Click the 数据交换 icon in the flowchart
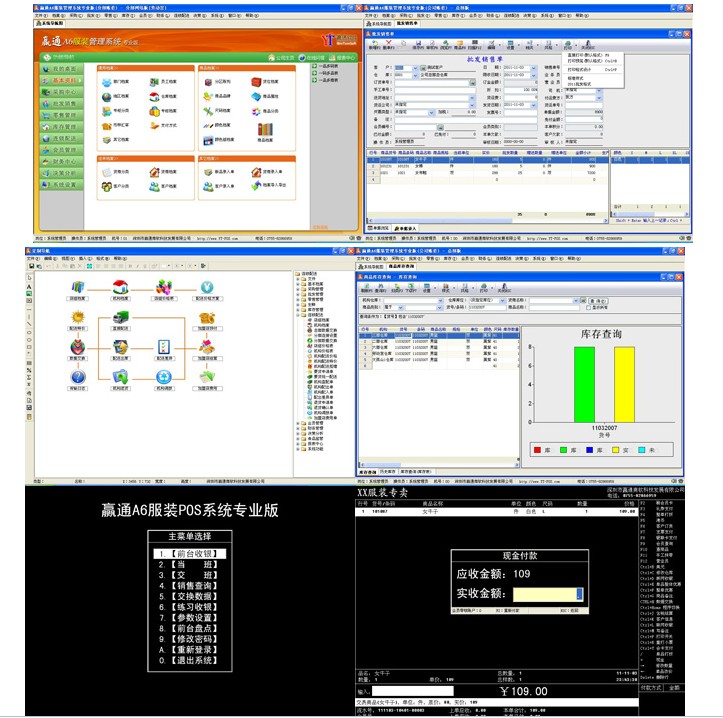The height and width of the screenshot is (718, 723). click(x=78, y=348)
